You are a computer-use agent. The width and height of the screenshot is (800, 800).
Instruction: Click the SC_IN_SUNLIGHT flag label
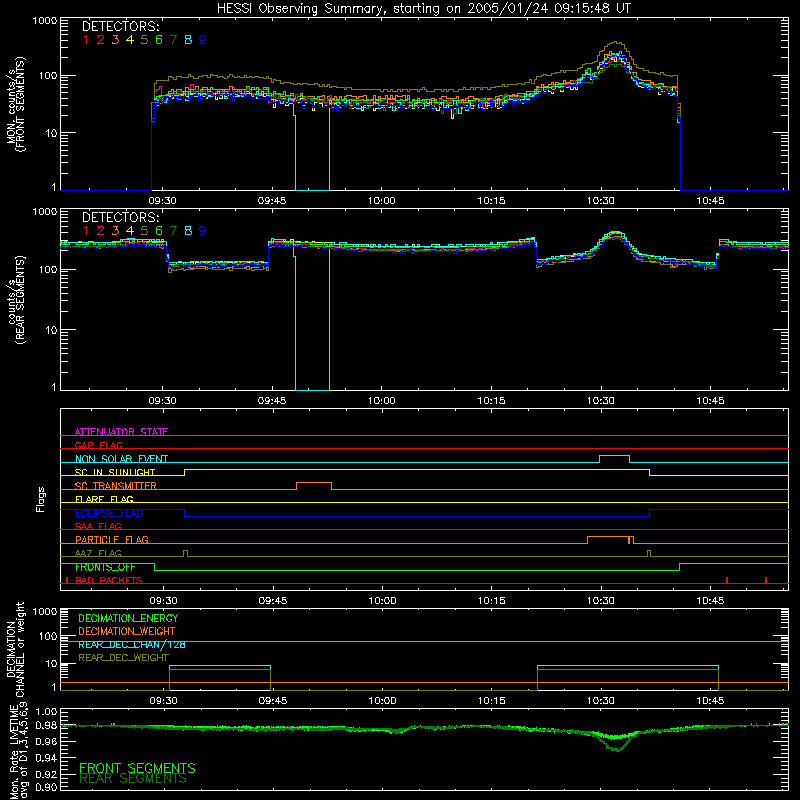tap(115, 472)
